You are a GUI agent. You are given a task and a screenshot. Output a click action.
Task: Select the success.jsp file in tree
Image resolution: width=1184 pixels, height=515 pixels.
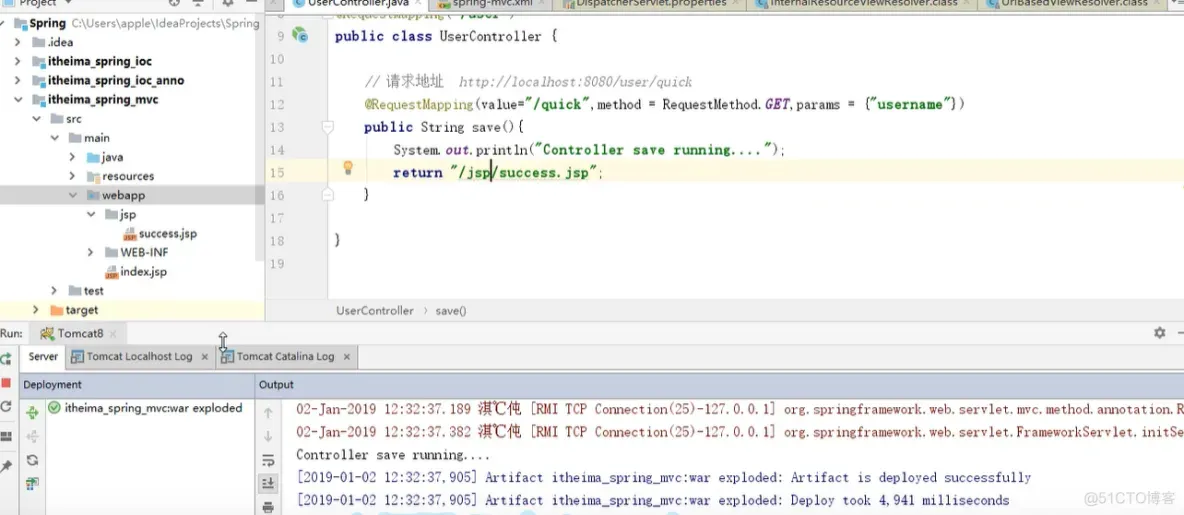(x=167, y=234)
